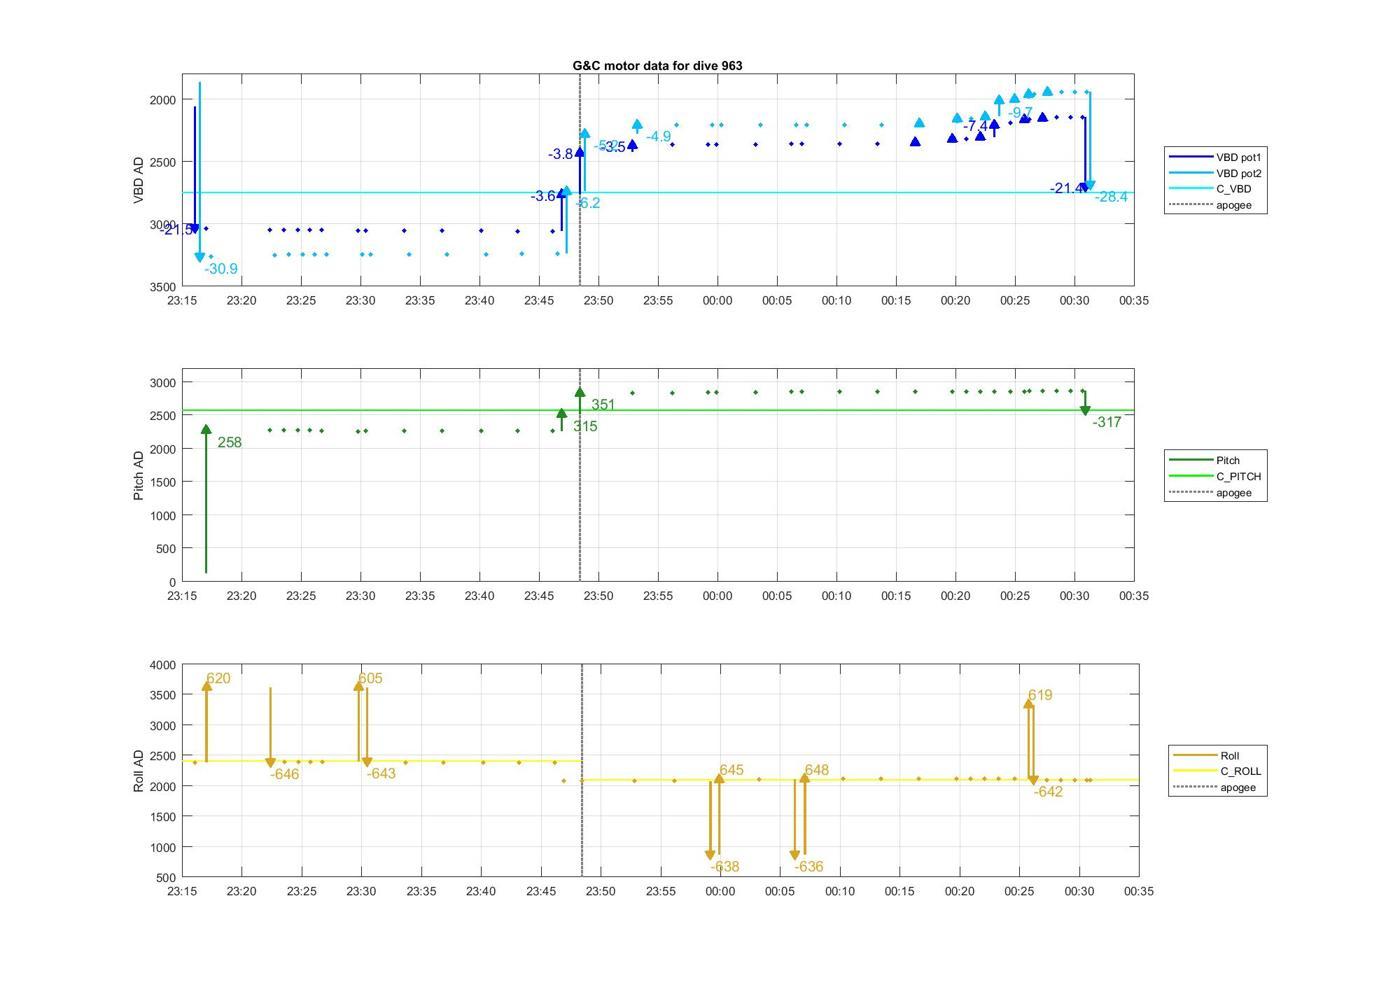Click the '-643' roll annotation
1400x986 pixels.
381,773
